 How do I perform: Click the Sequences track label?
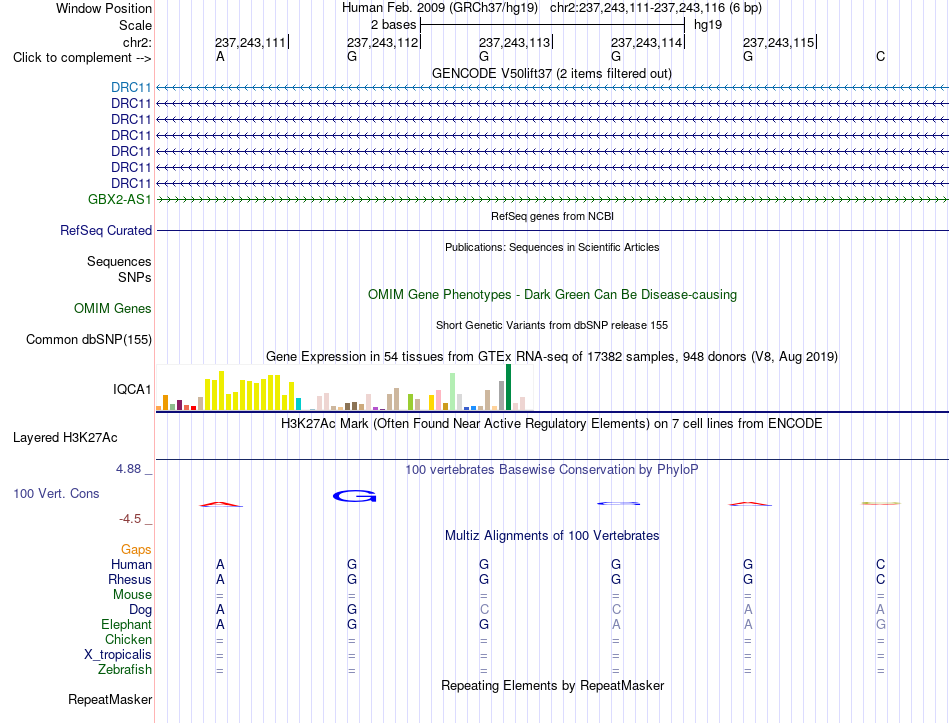pyautogui.click(x=119, y=261)
